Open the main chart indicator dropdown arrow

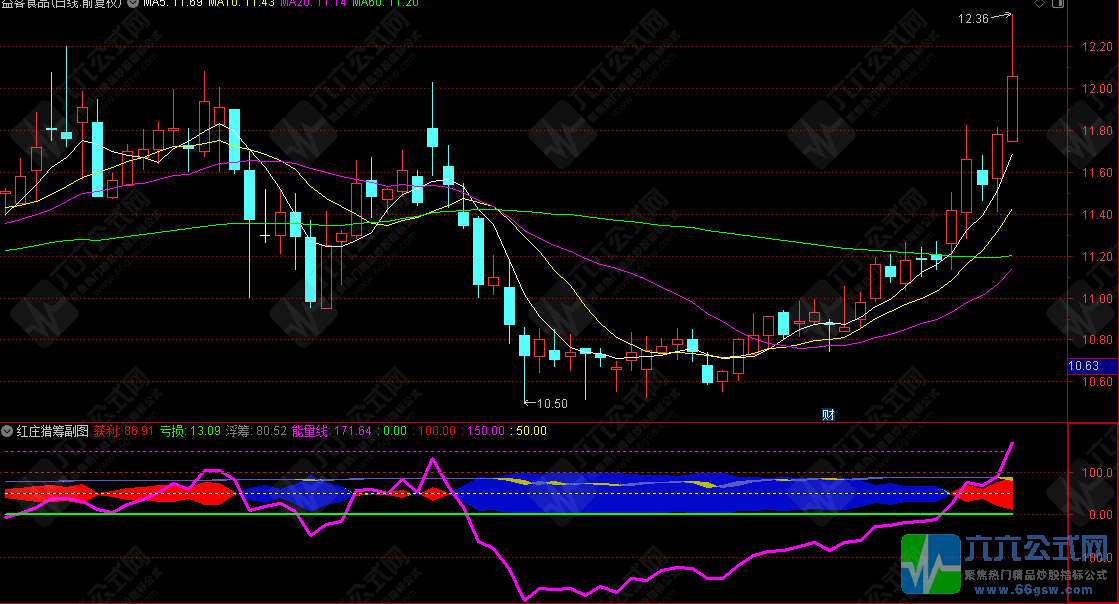[x=134, y=4]
